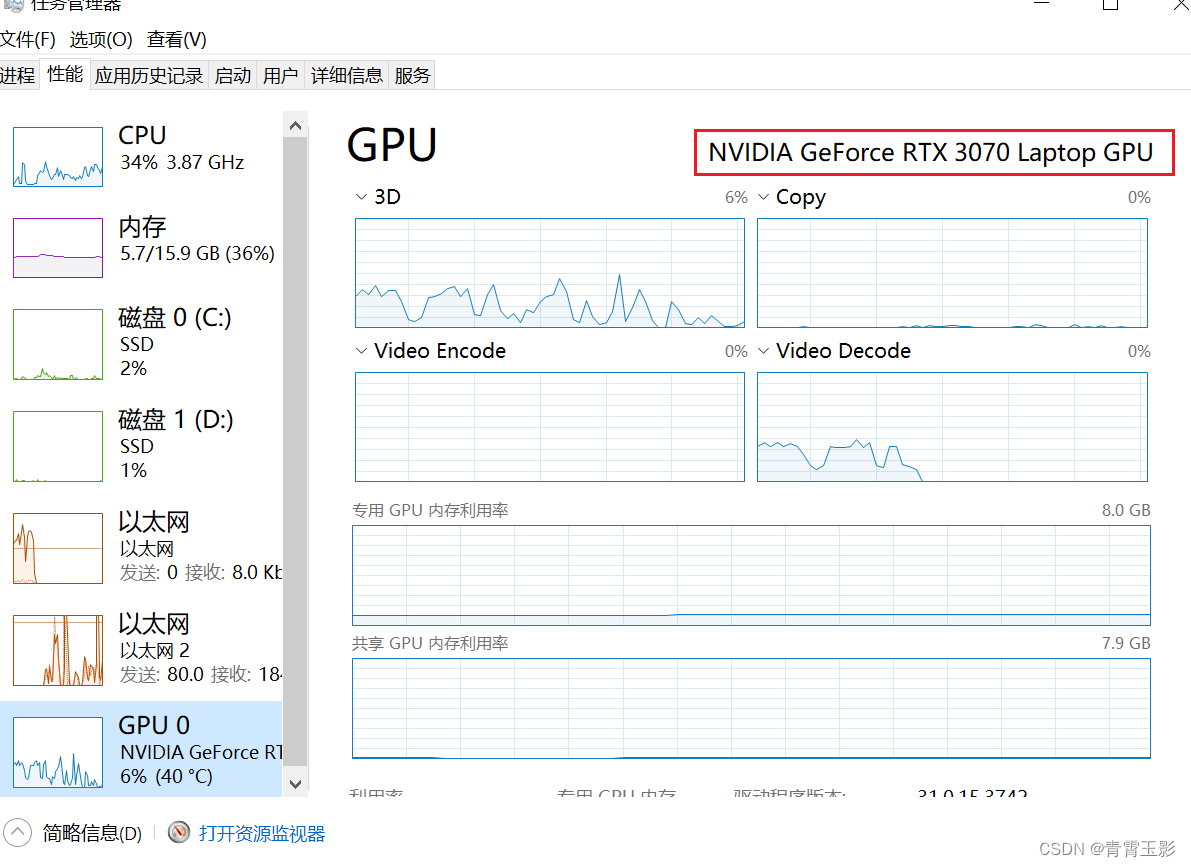The height and width of the screenshot is (867, 1191).
Task: Switch to 简略信息(D) summary view
Action: pyautogui.click(x=90, y=832)
